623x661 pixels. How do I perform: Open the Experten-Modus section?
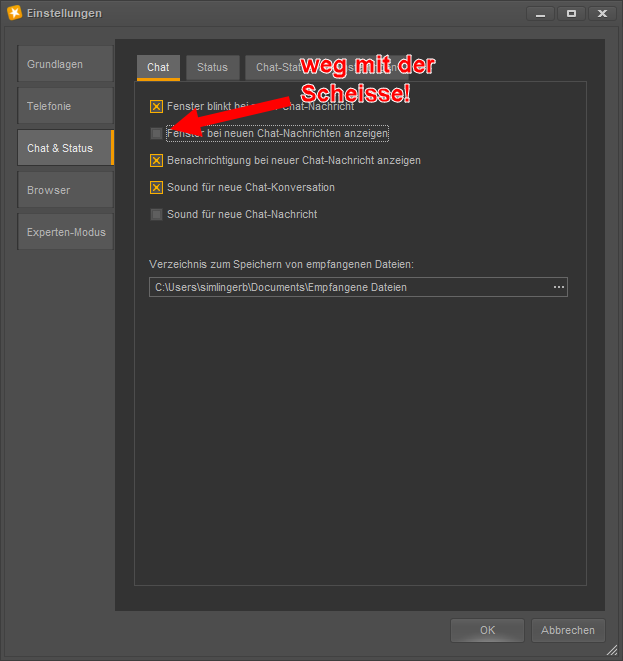tap(65, 232)
